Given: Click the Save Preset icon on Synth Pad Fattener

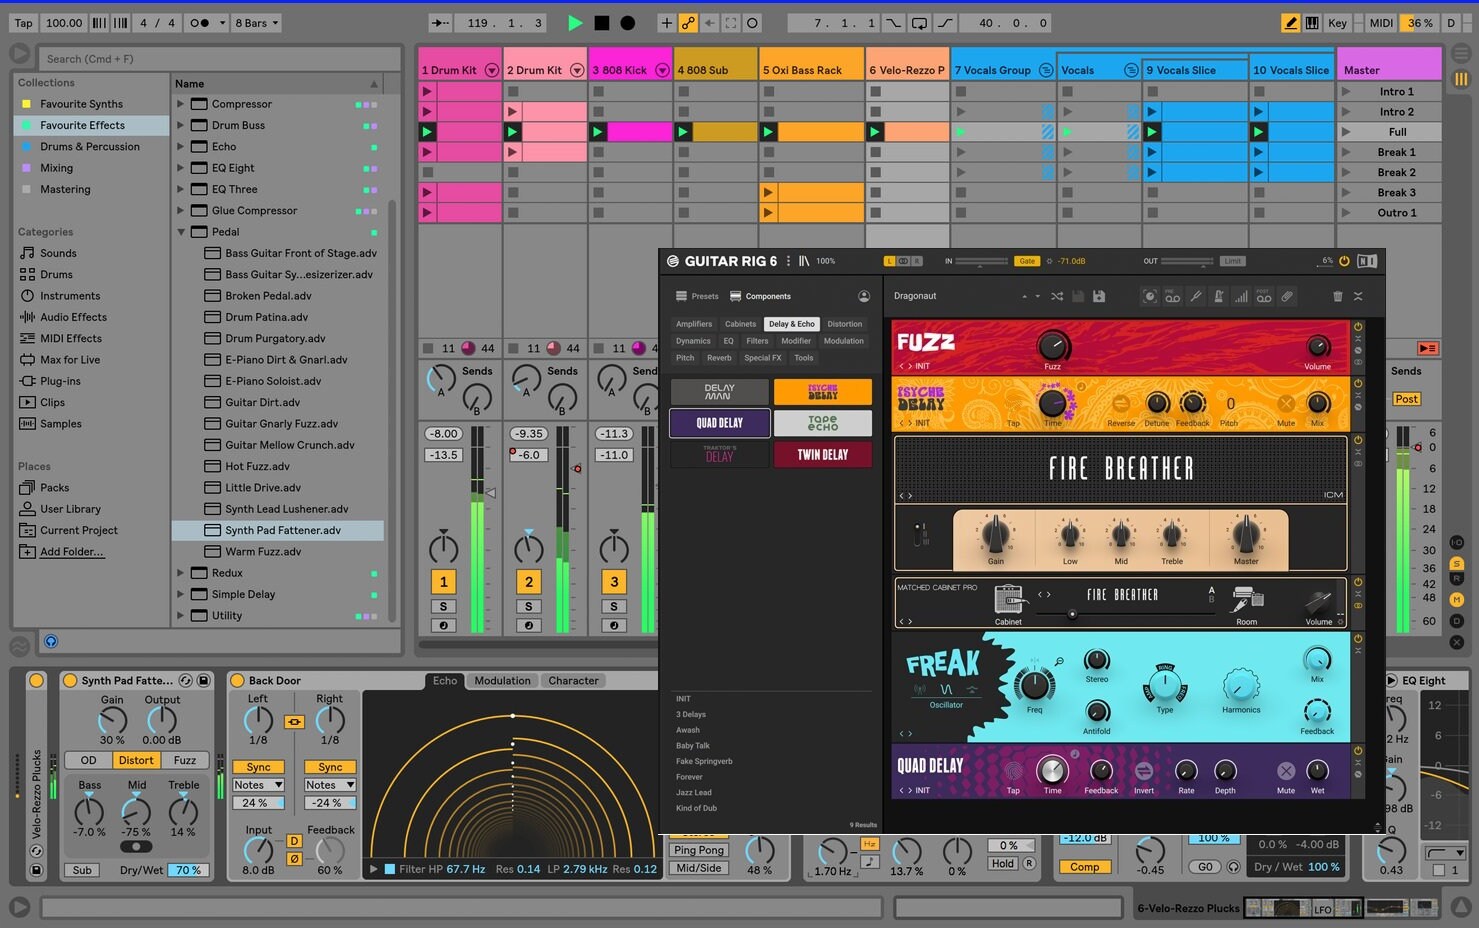Looking at the screenshot, I should (x=204, y=680).
